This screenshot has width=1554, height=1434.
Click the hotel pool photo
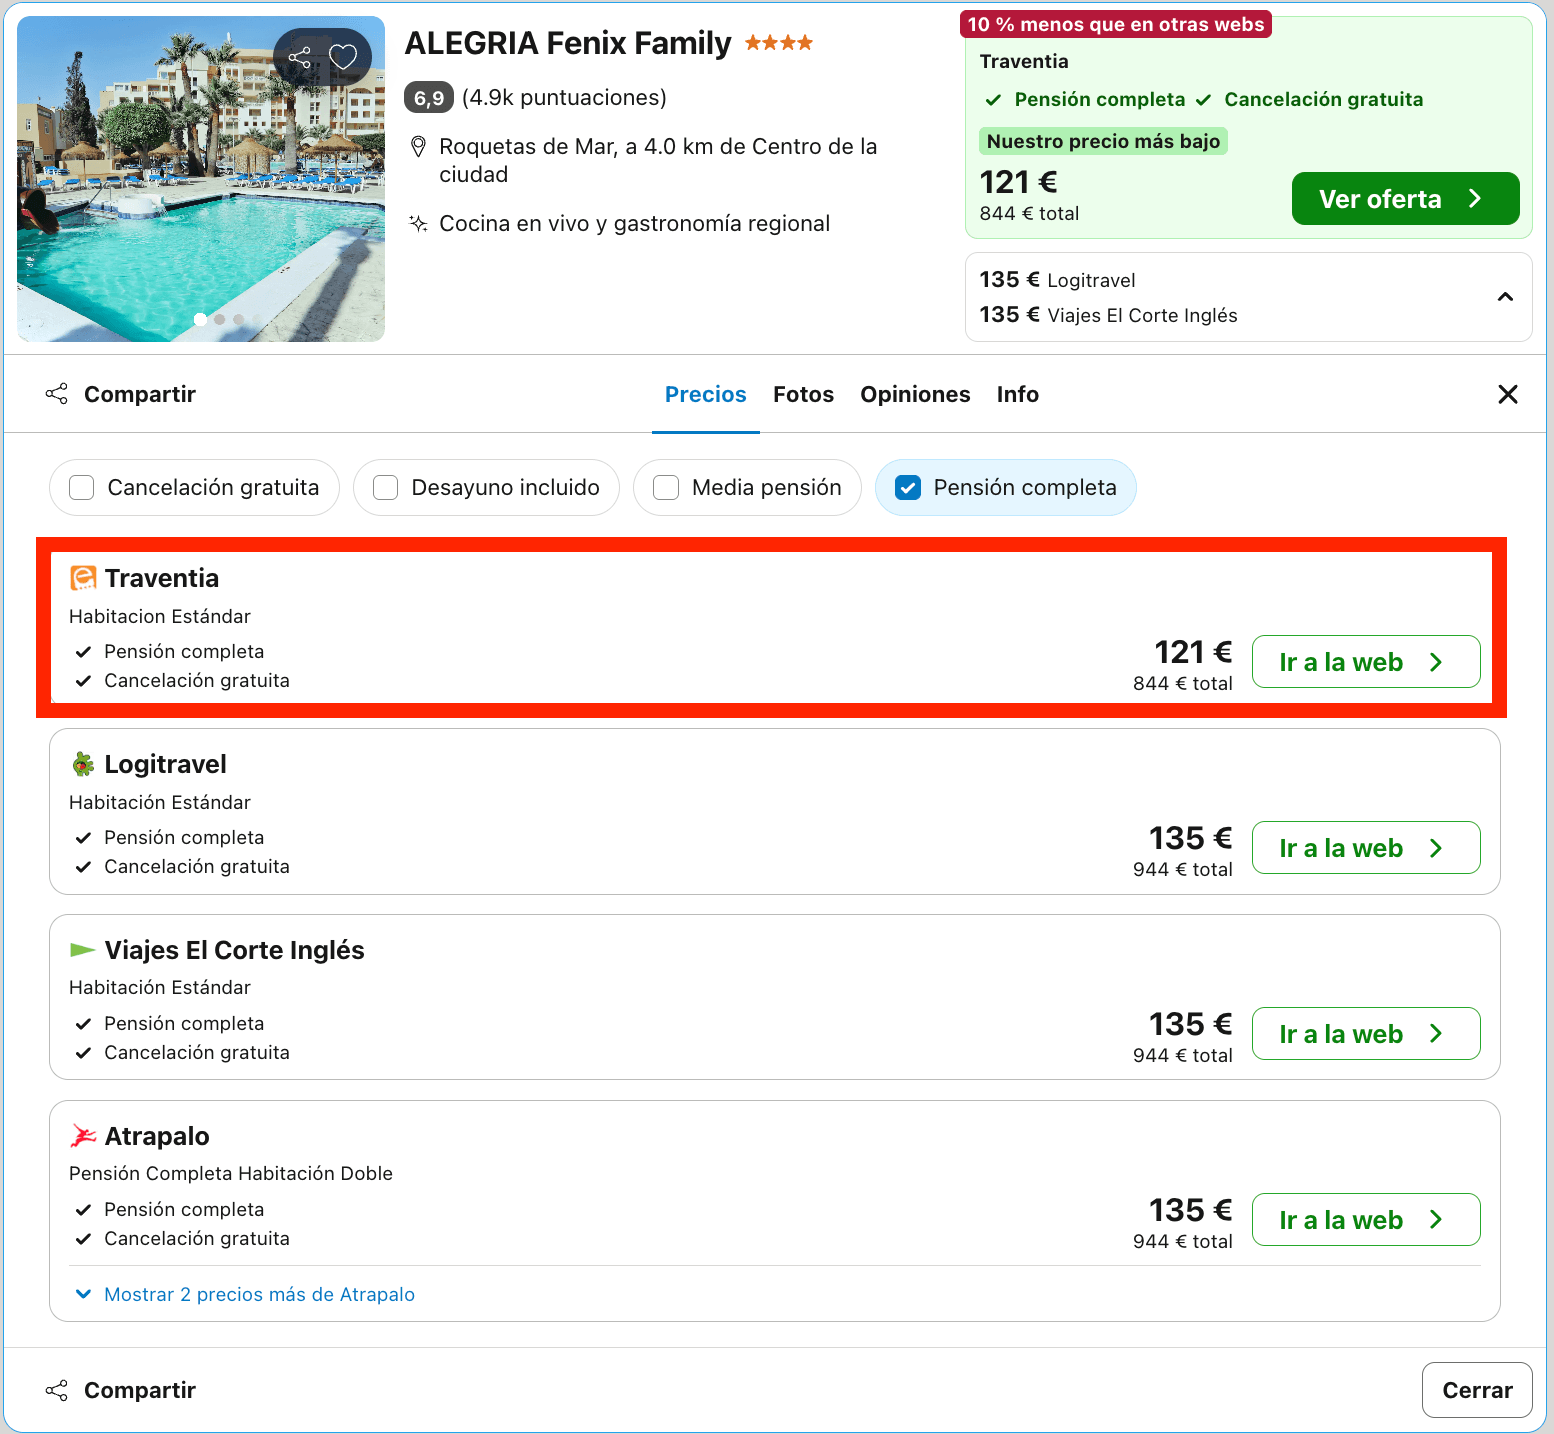[x=201, y=179]
